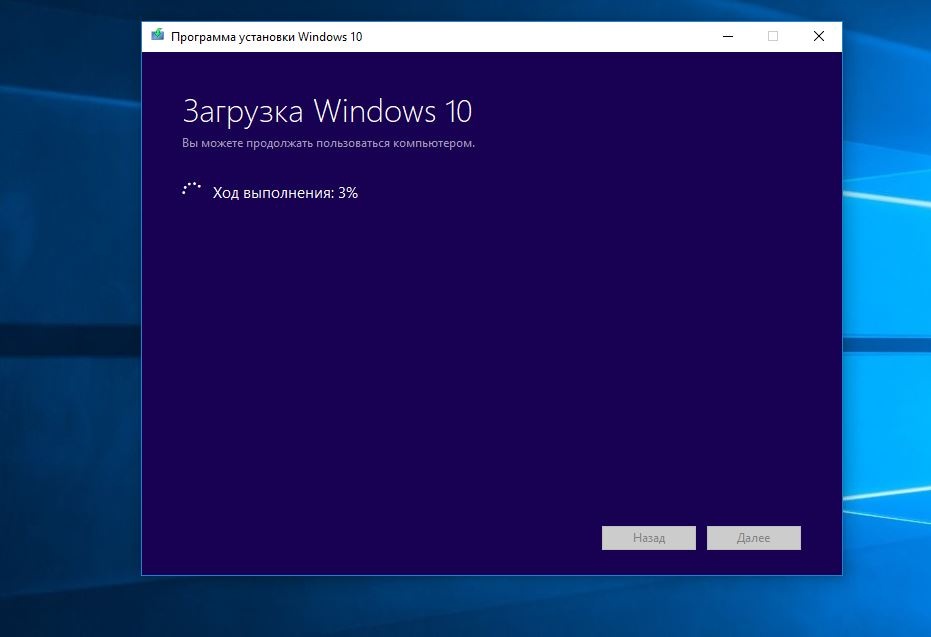Close the Программа установки Windows 10 window
Viewport: 931px width, 637px height.
[x=818, y=36]
